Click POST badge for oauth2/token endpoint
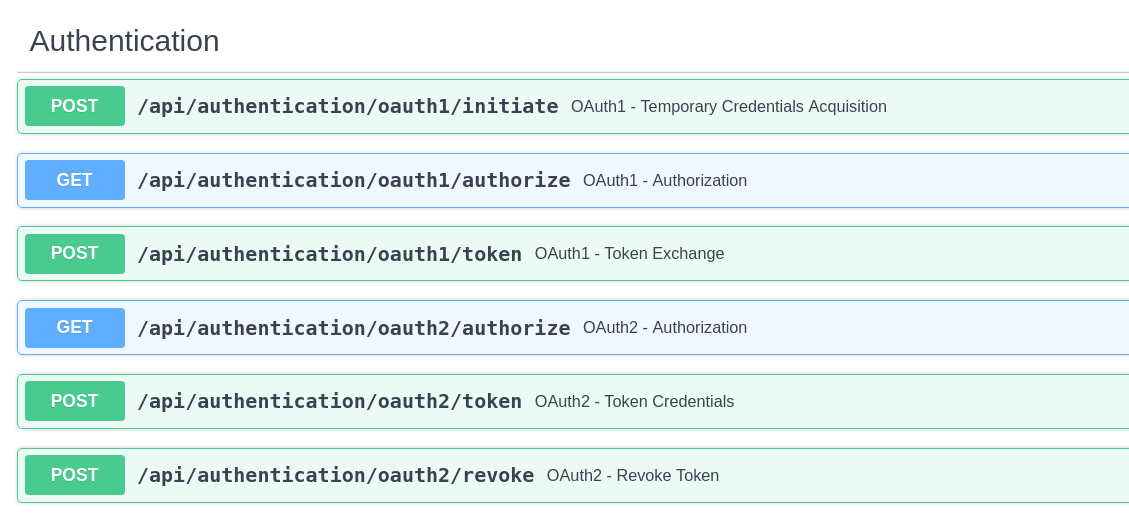This screenshot has height=524, width=1129. [x=75, y=401]
